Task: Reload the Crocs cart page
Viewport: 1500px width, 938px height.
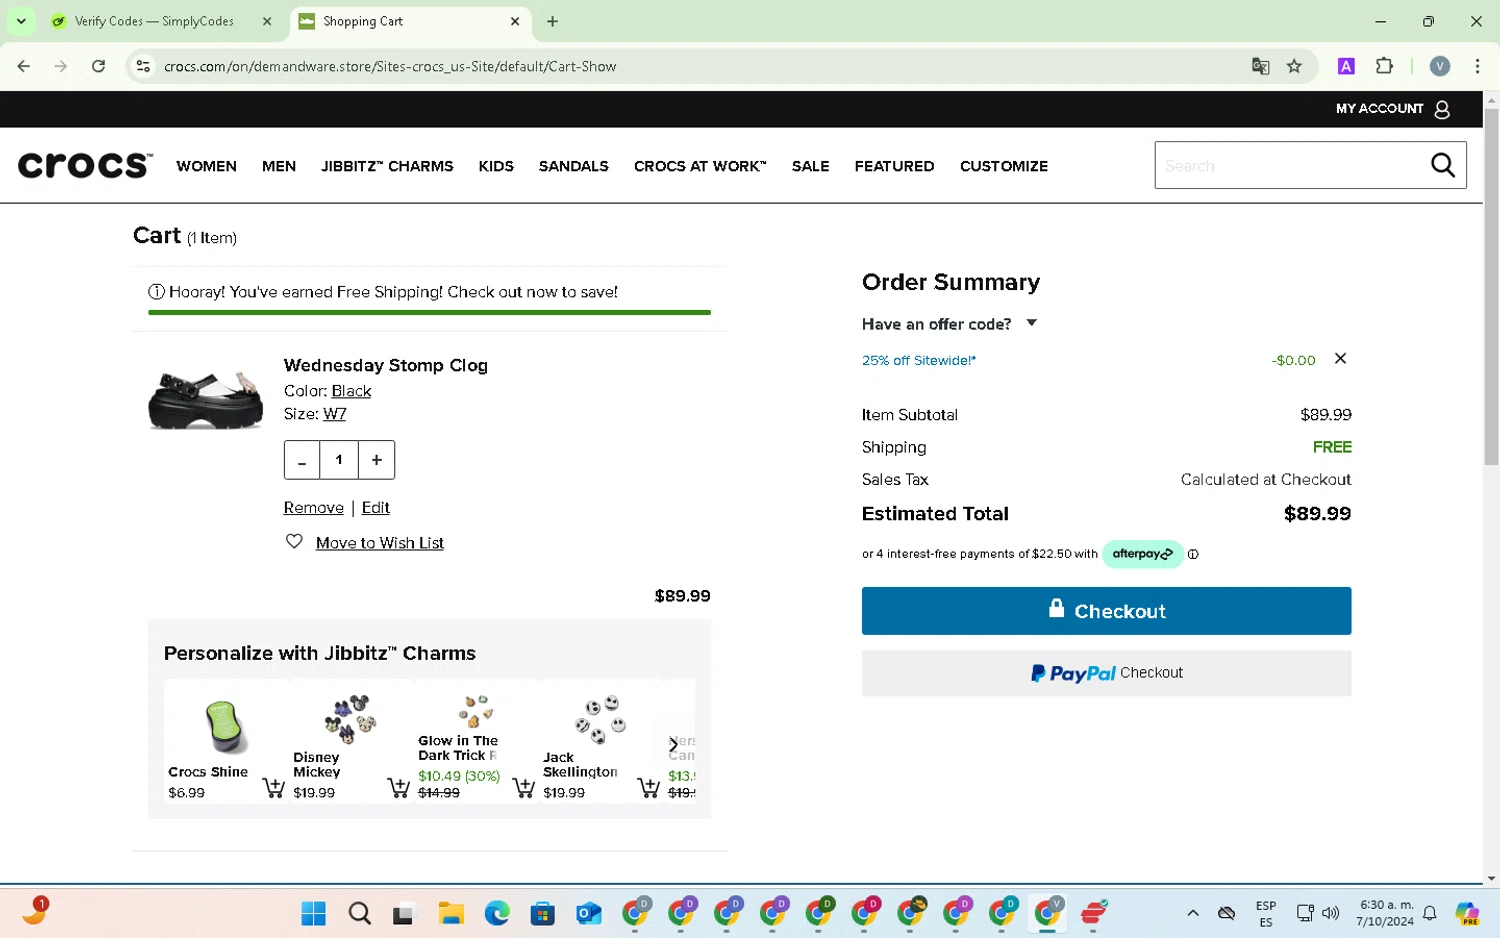Action: point(98,66)
